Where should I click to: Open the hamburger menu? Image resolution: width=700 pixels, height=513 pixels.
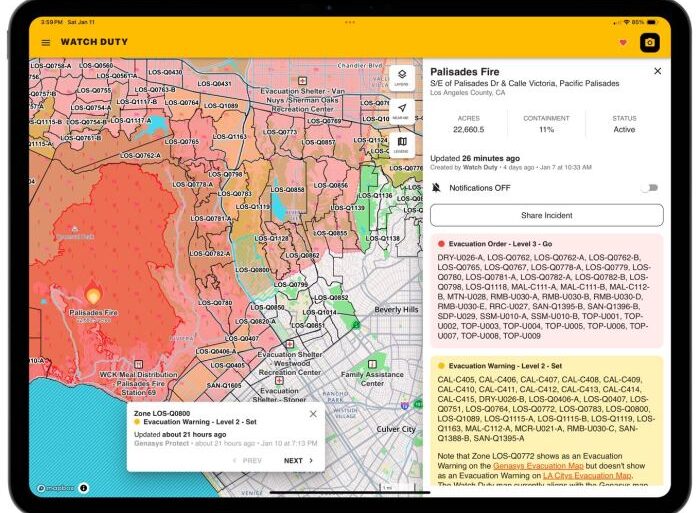point(46,43)
